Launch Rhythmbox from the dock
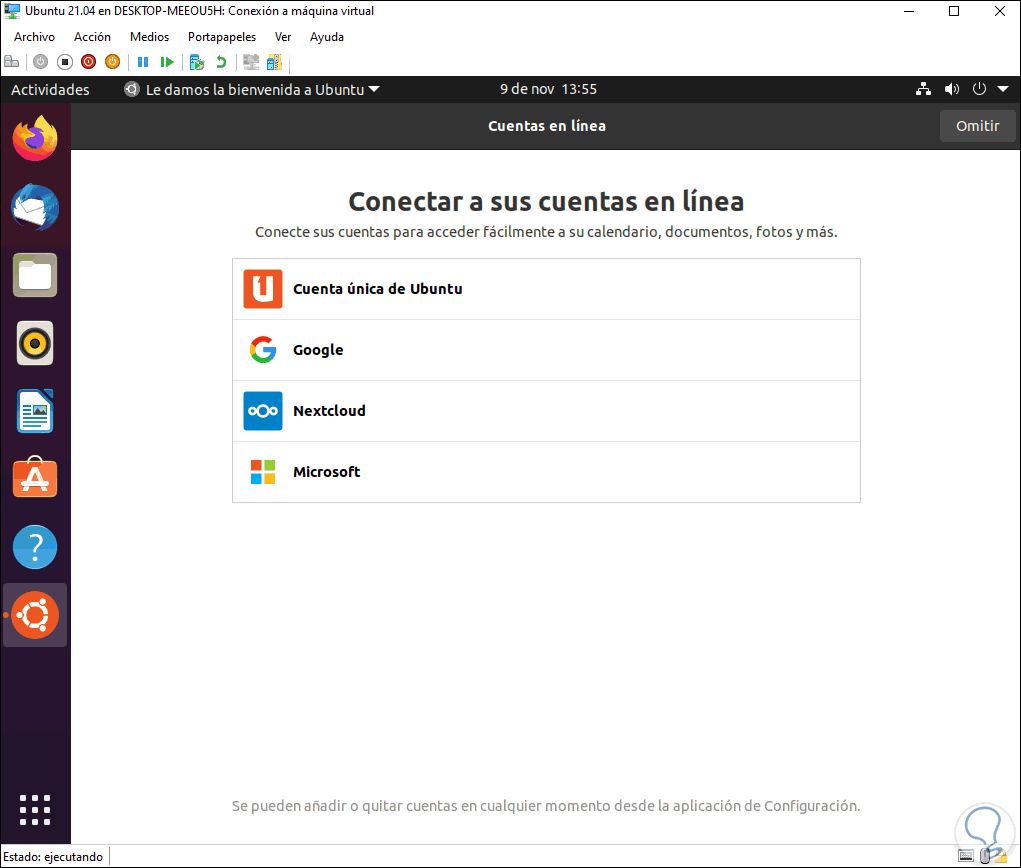 point(35,343)
